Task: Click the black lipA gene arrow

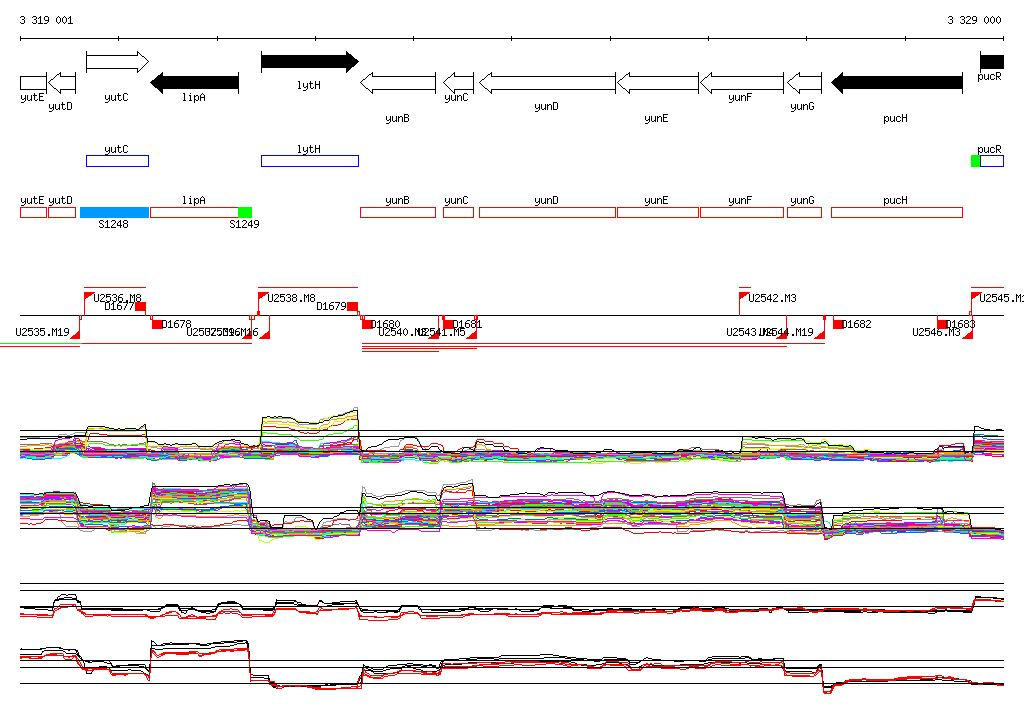Action: pos(194,82)
